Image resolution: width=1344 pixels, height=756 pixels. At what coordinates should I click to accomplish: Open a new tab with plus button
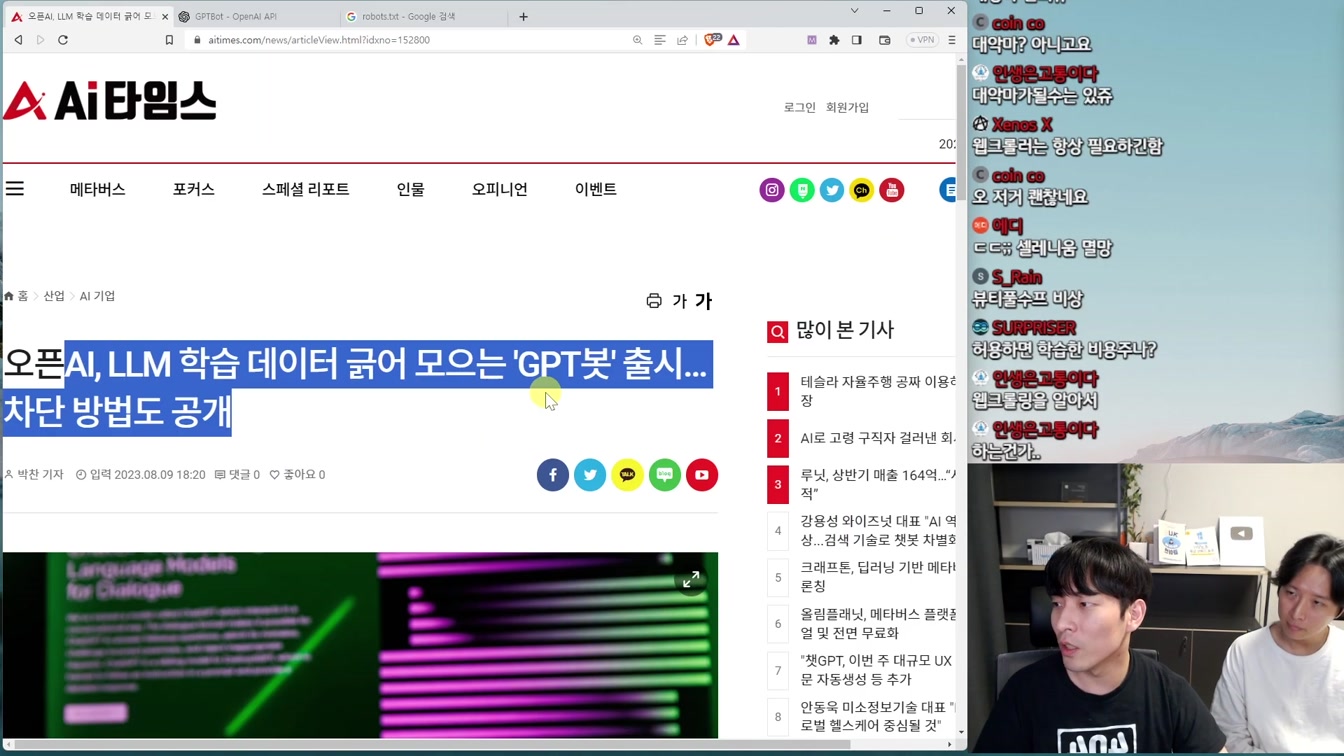[523, 17]
